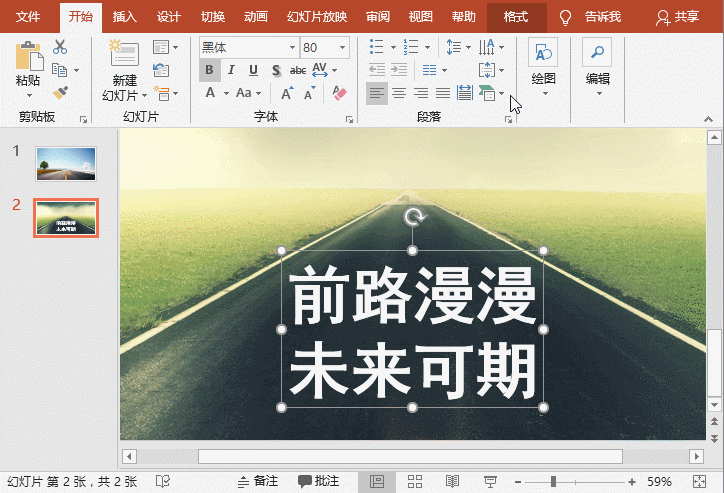Open the line spacing dropdown
The image size is (724, 493).
click(x=468, y=47)
